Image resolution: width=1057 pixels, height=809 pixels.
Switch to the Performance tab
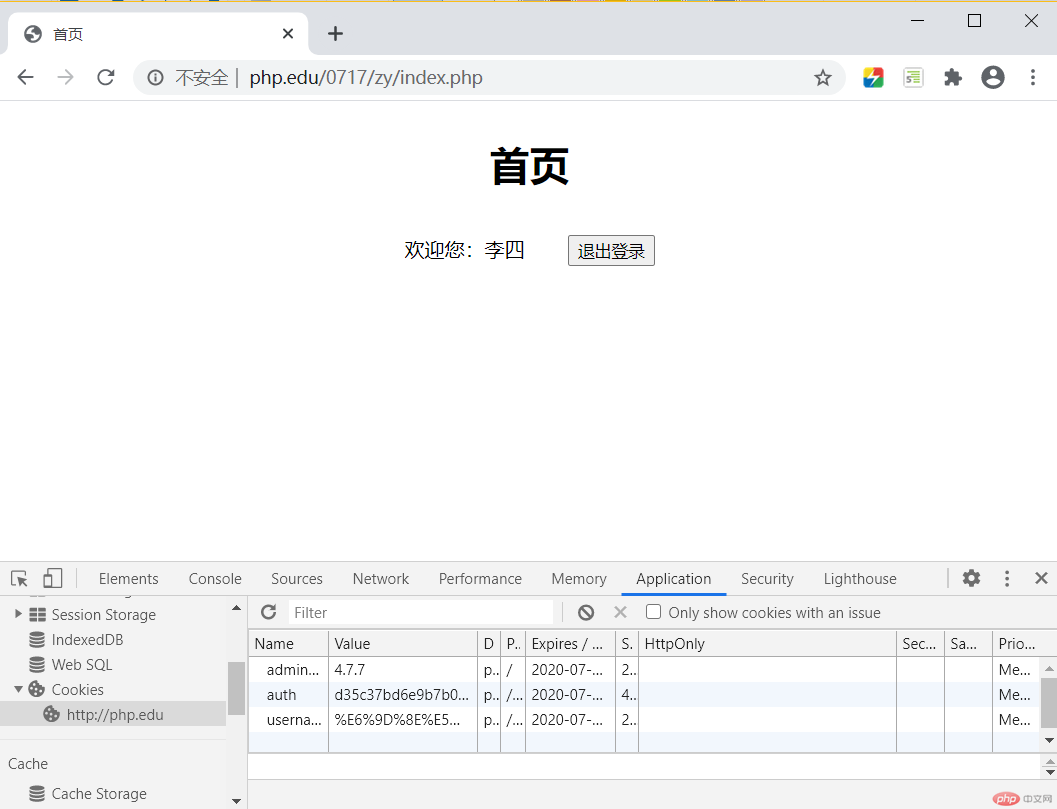click(x=480, y=579)
